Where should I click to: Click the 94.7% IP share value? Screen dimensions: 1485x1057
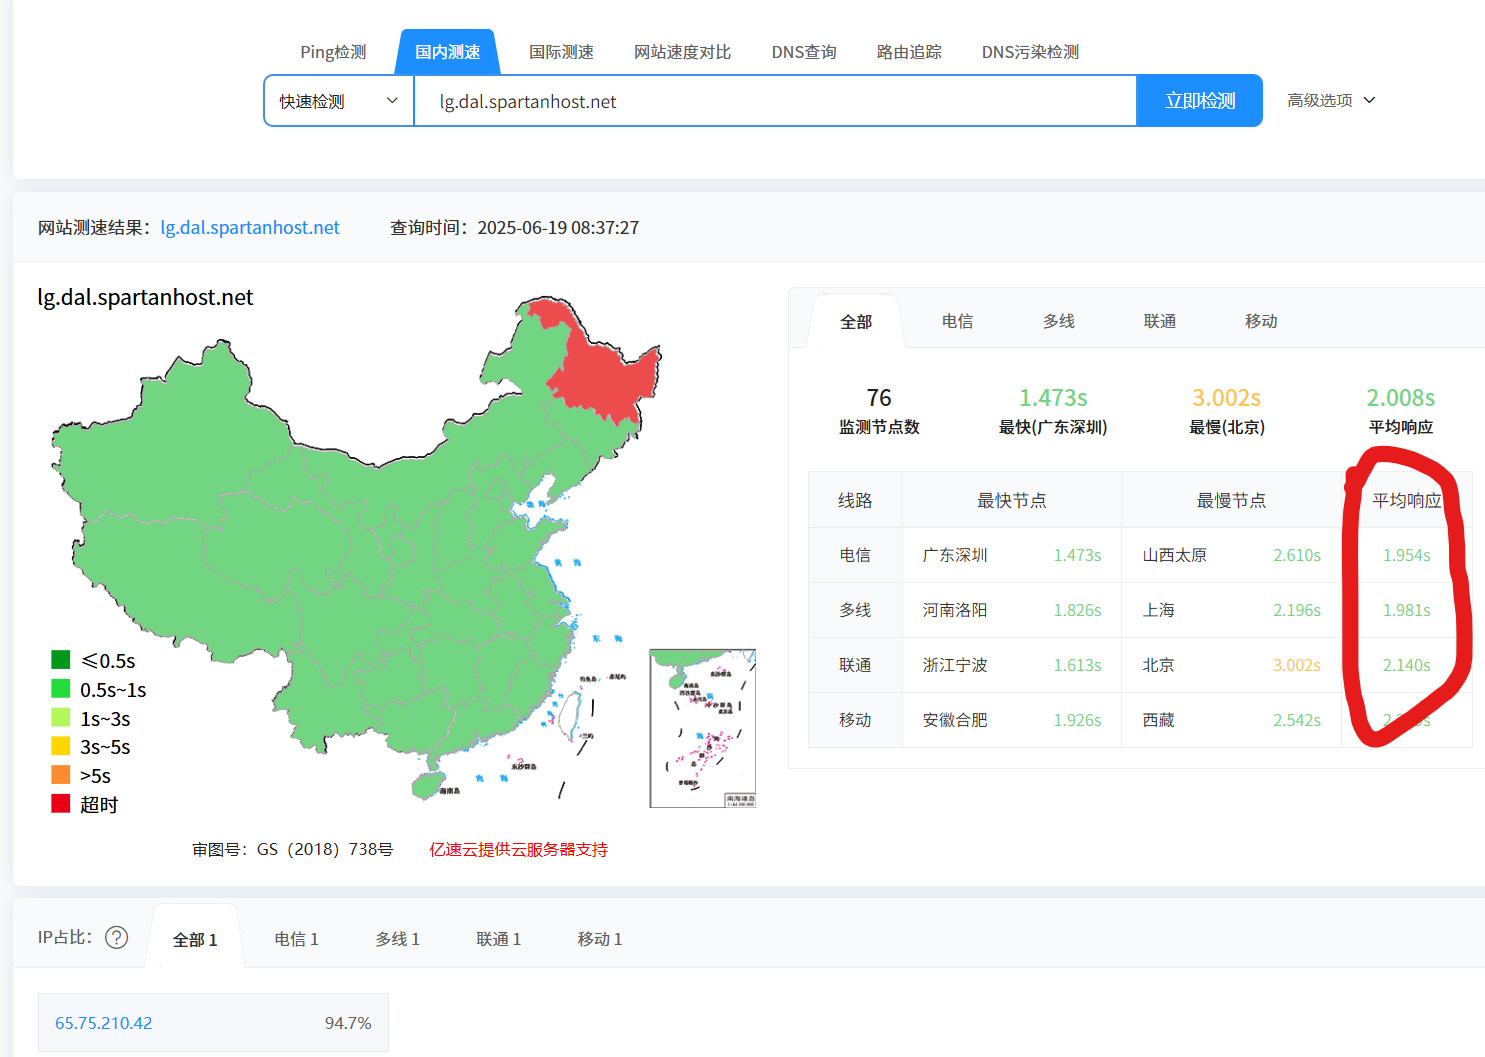click(x=348, y=1023)
